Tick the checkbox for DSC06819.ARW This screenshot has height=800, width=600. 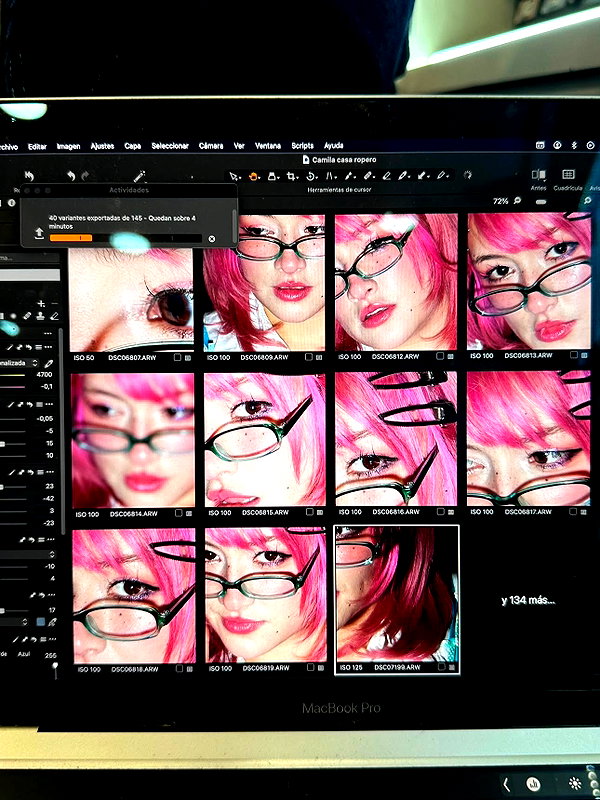(311, 667)
